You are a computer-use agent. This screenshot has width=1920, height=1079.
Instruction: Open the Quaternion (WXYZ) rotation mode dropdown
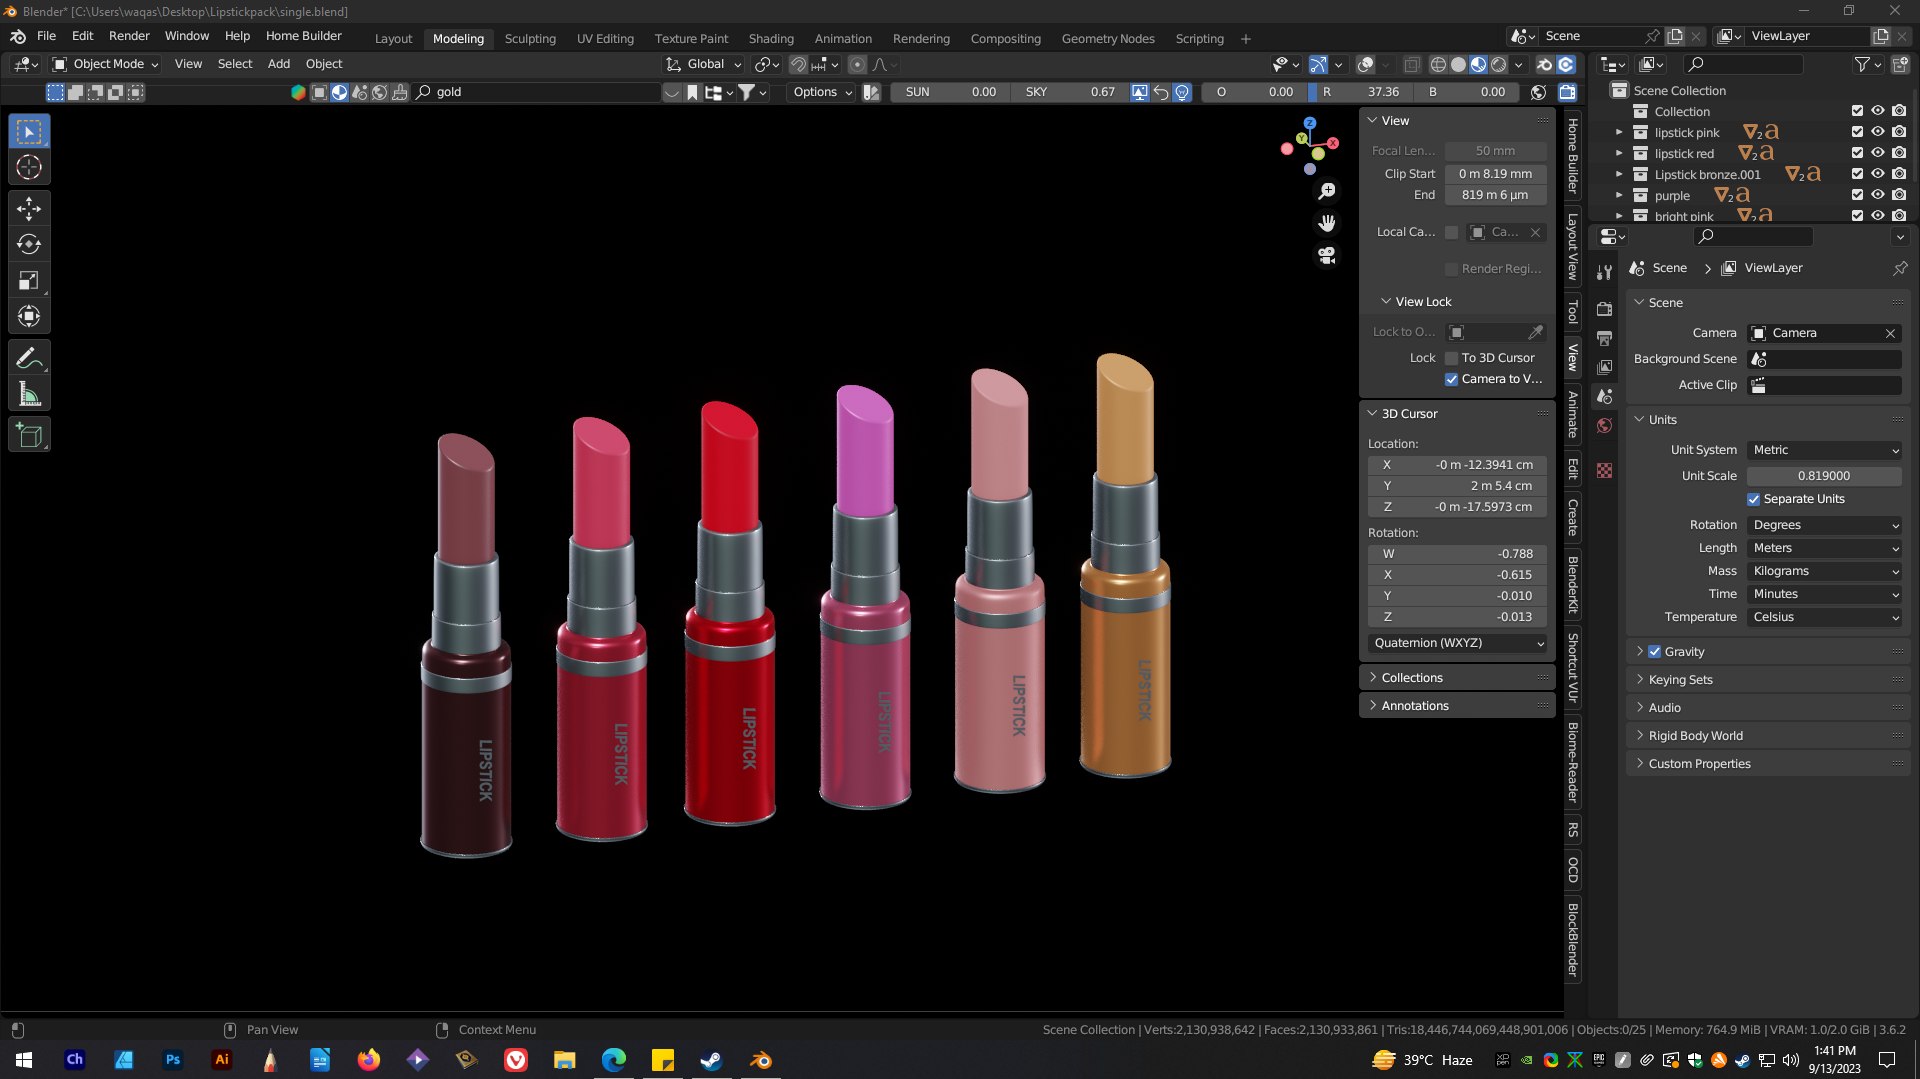tap(1458, 643)
